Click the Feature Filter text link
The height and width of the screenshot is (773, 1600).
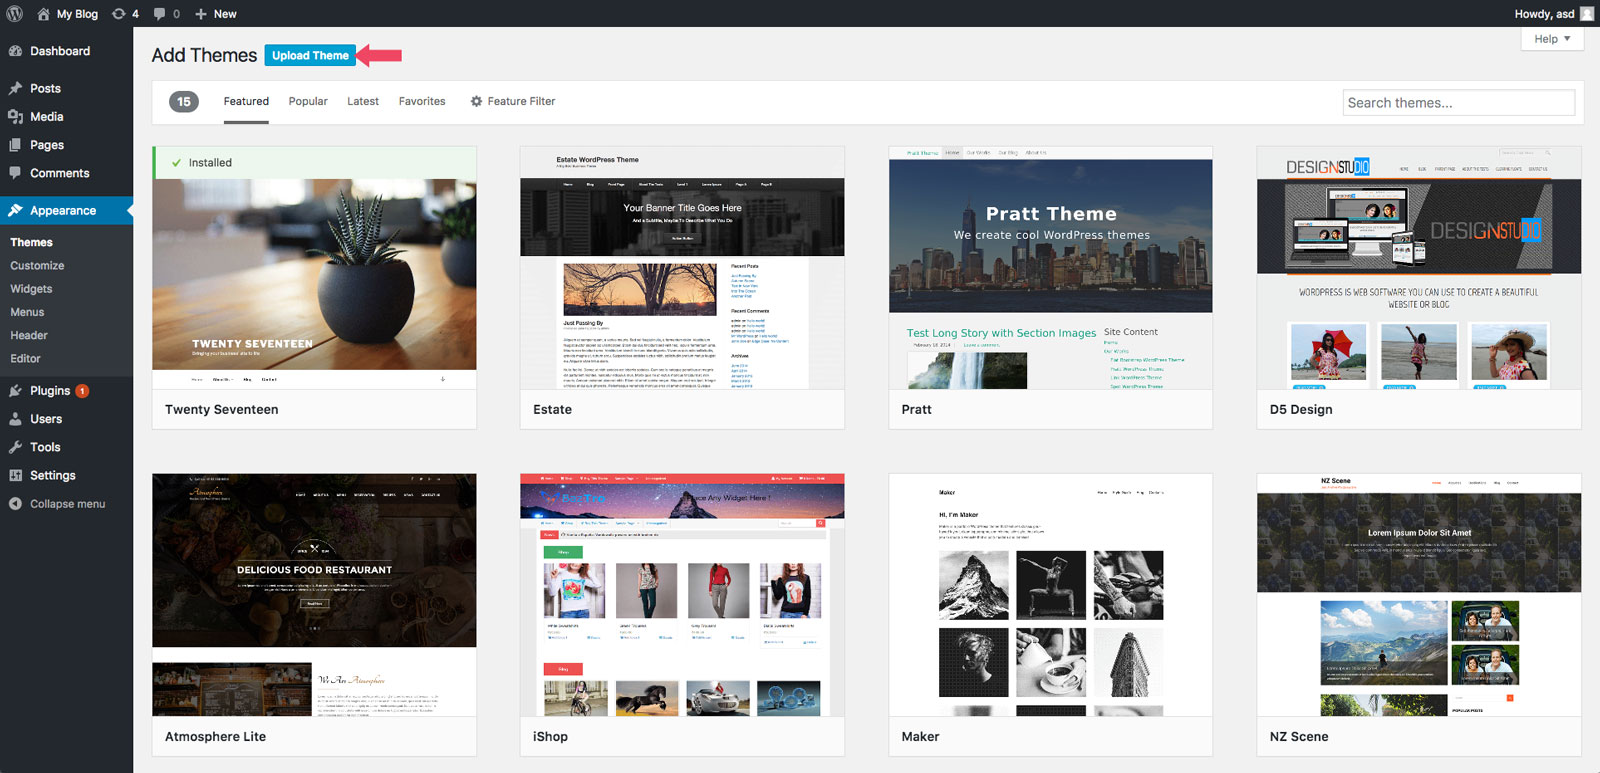[521, 101]
